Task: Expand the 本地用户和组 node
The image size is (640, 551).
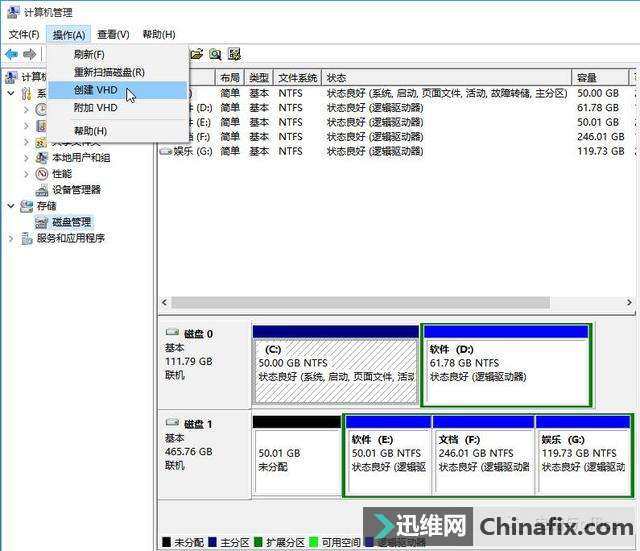Action: [26, 158]
